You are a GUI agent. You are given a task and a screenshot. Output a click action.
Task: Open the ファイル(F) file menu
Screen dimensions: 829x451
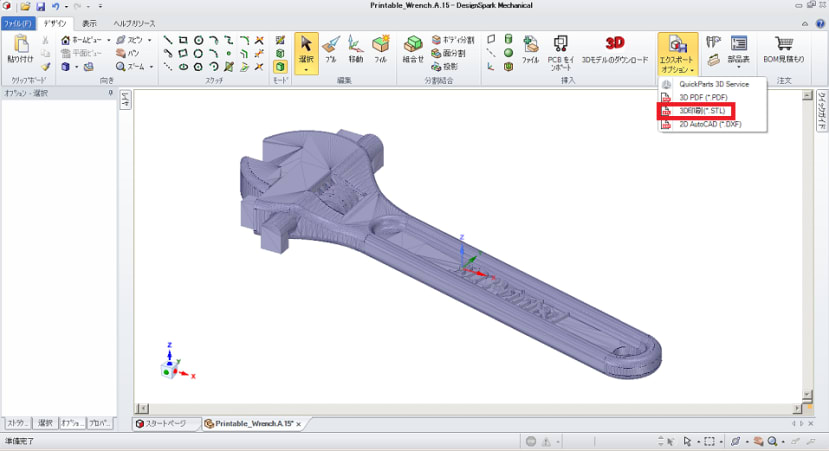(x=18, y=23)
